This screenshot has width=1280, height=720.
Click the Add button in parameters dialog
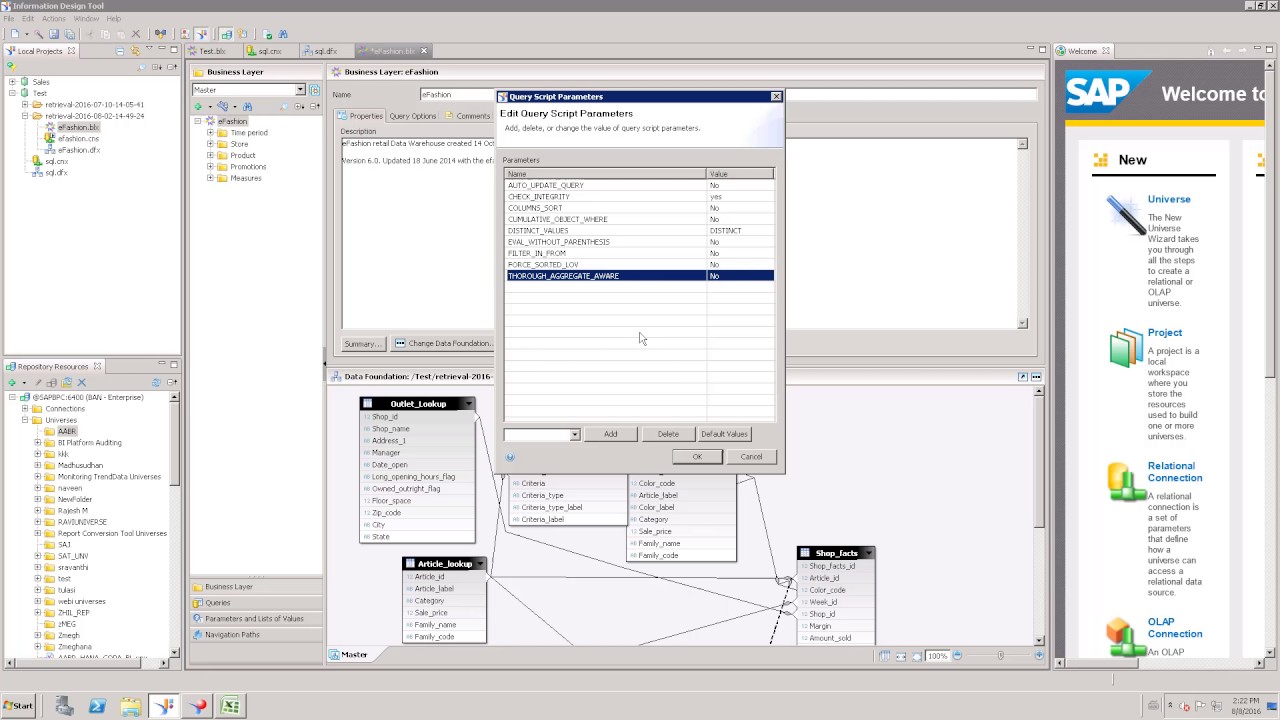(610, 434)
